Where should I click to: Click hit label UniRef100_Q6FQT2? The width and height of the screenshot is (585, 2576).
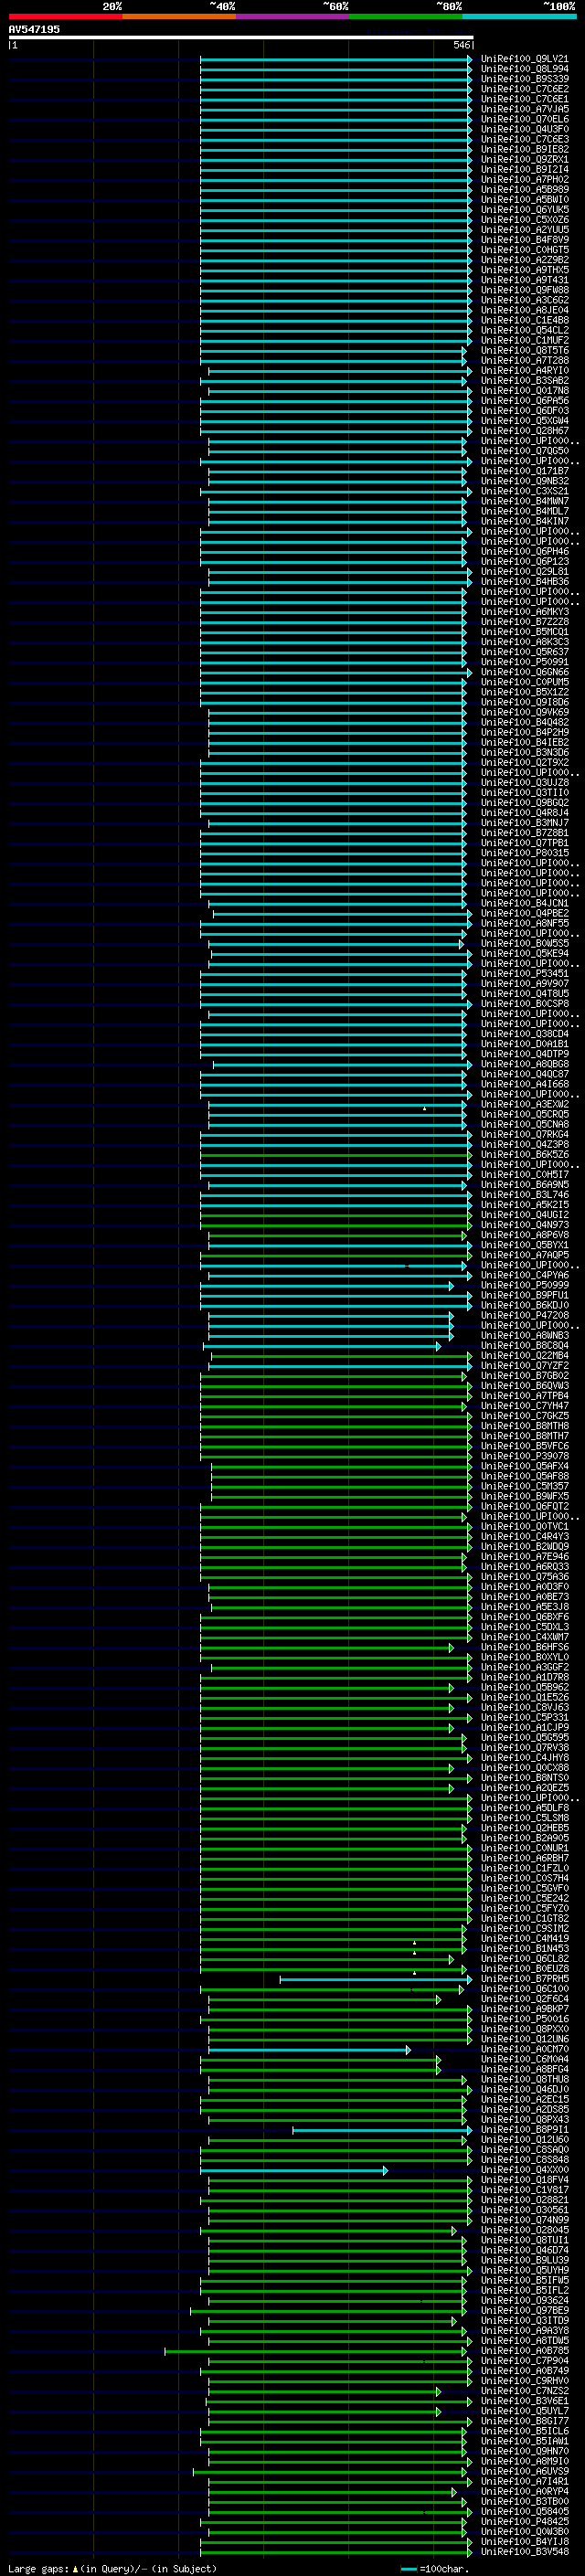click(524, 1506)
